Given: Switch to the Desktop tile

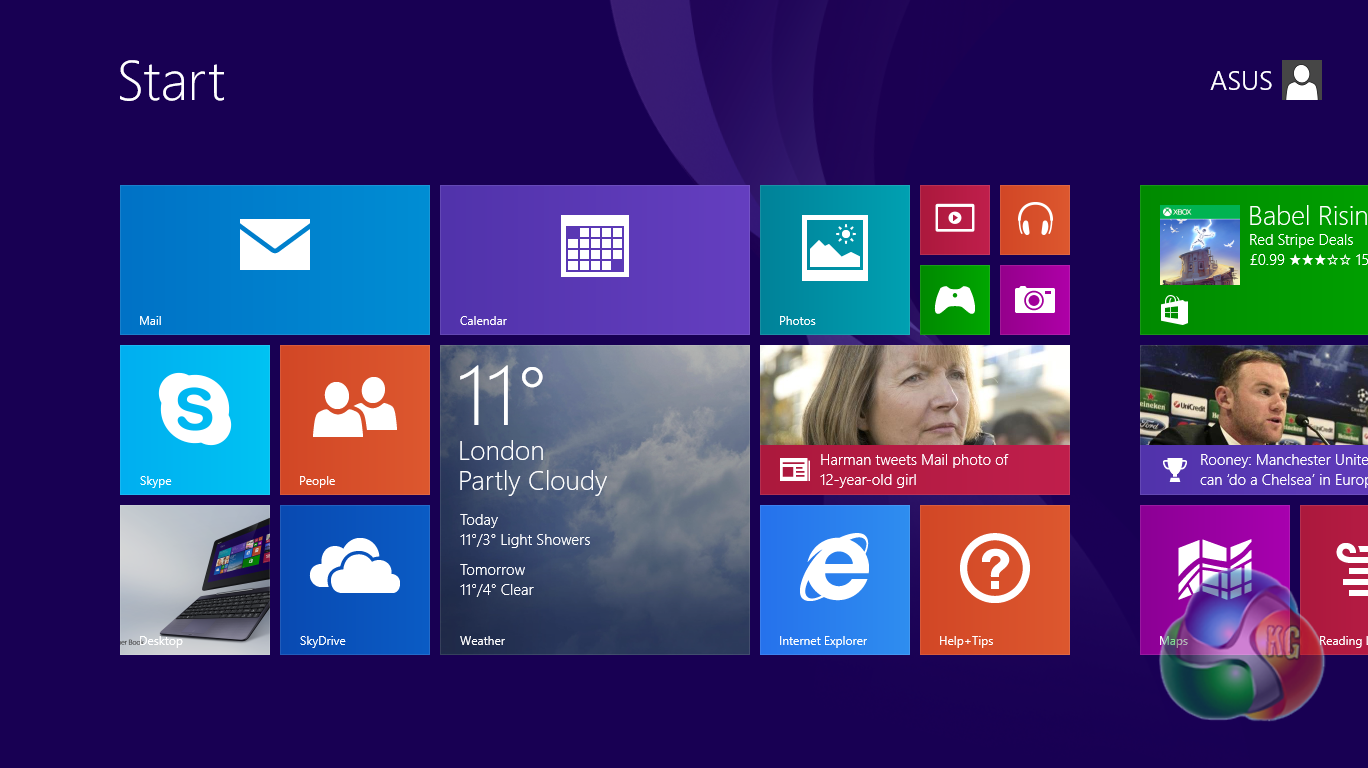Looking at the screenshot, I should [x=195, y=580].
